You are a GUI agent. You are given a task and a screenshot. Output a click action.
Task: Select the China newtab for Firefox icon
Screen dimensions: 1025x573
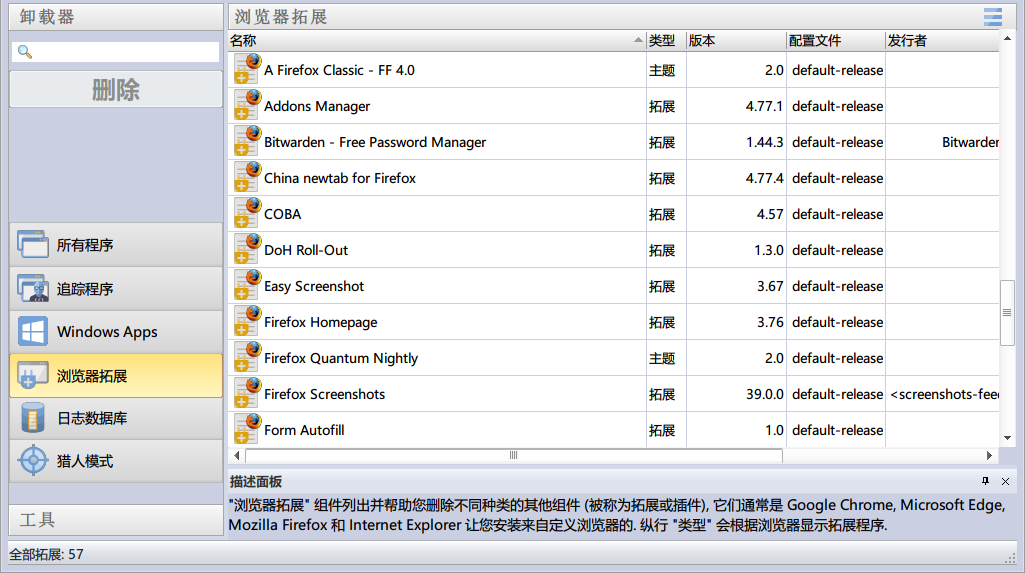247,177
